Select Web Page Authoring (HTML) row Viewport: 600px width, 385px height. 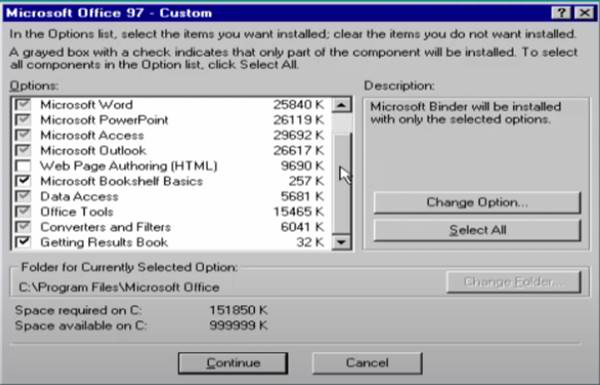click(x=171, y=166)
